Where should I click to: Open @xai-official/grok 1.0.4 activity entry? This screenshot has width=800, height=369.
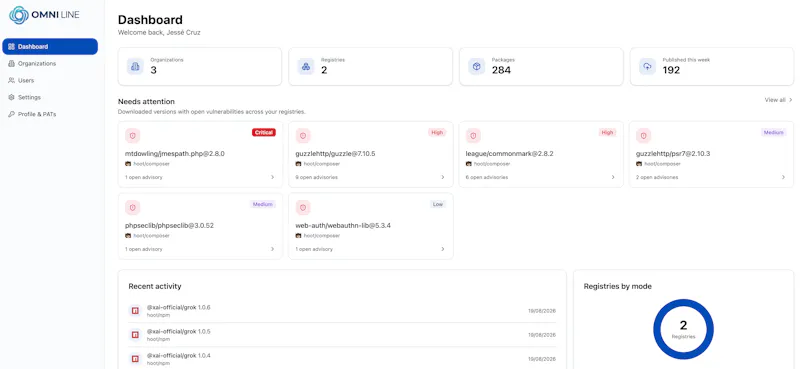[342, 359]
